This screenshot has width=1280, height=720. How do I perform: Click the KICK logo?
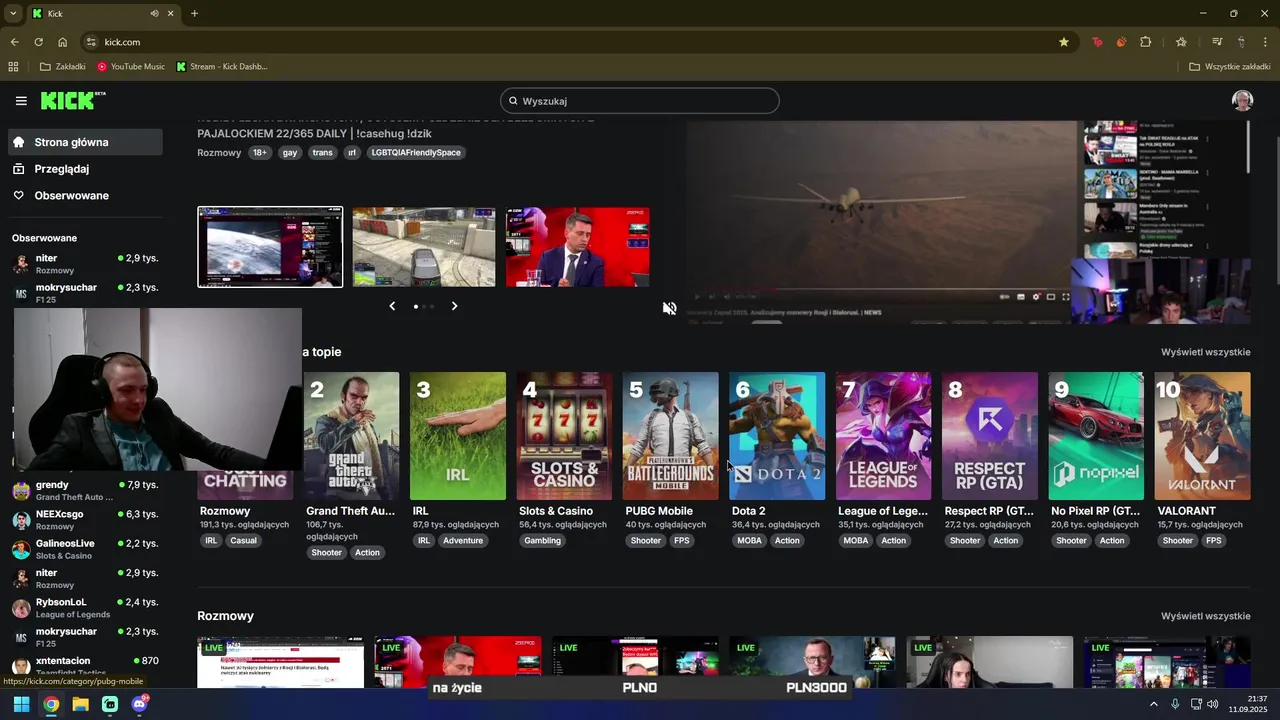point(73,100)
